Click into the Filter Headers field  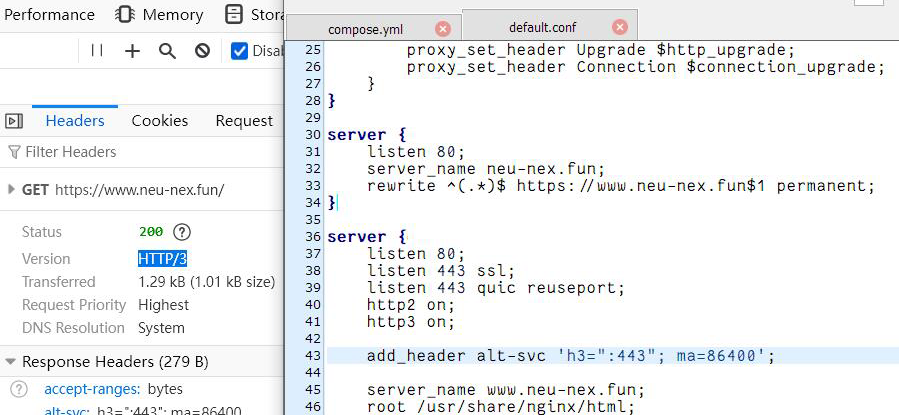pos(140,152)
